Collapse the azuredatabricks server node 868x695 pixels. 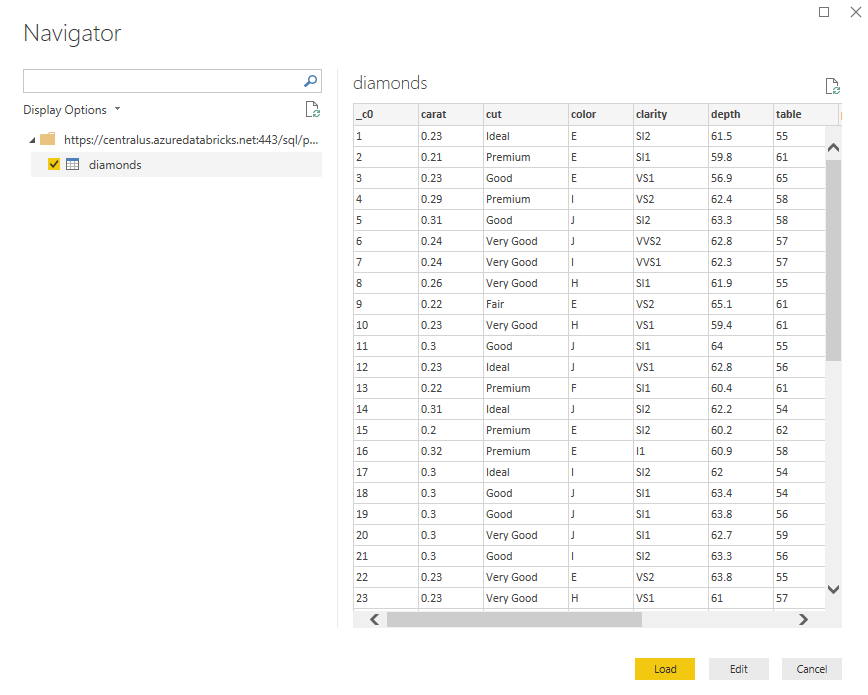click(32, 140)
